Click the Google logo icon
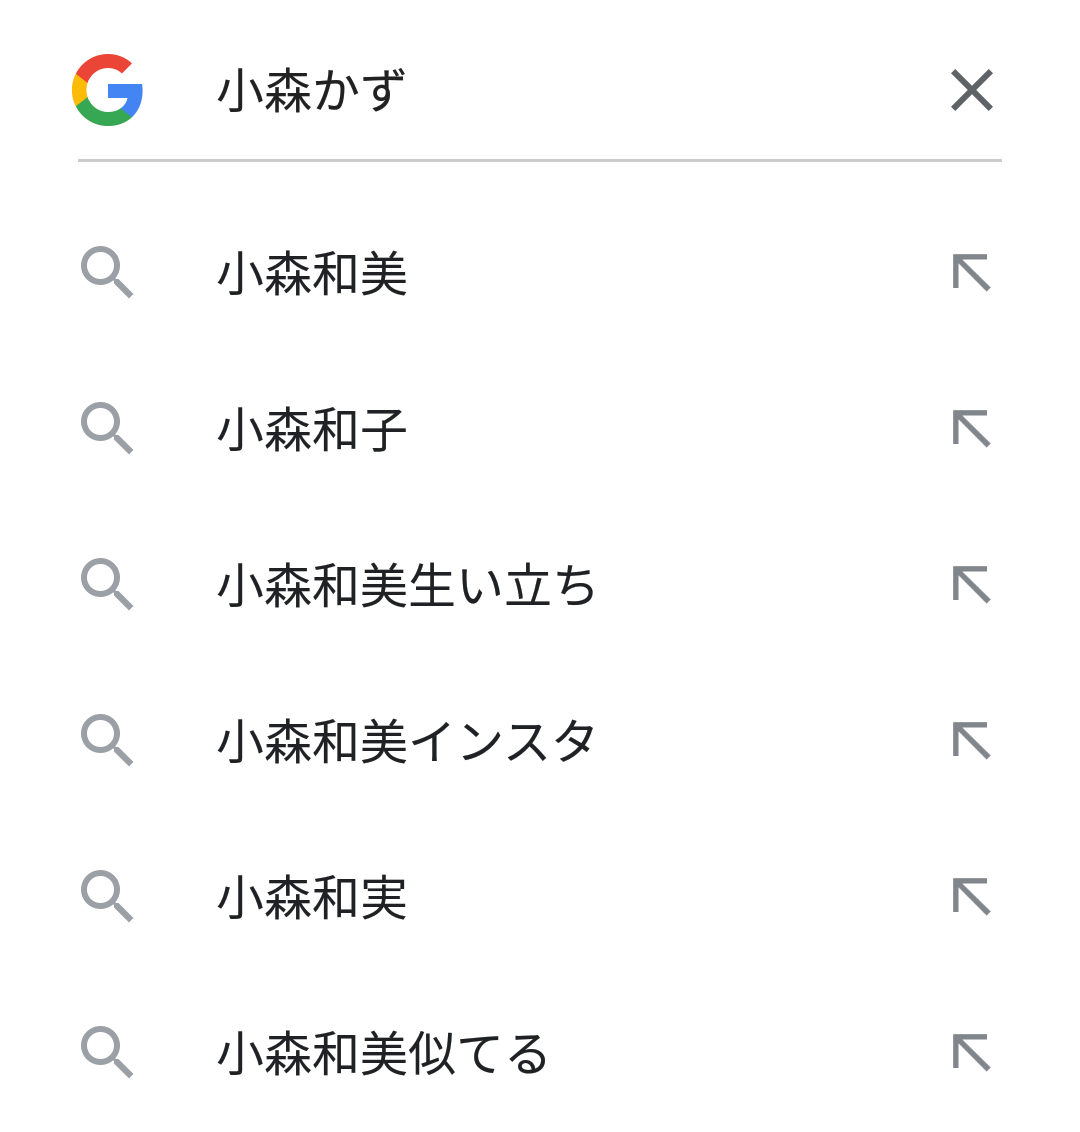Screen dimensions: 1080x1132 pyautogui.click(x=107, y=90)
